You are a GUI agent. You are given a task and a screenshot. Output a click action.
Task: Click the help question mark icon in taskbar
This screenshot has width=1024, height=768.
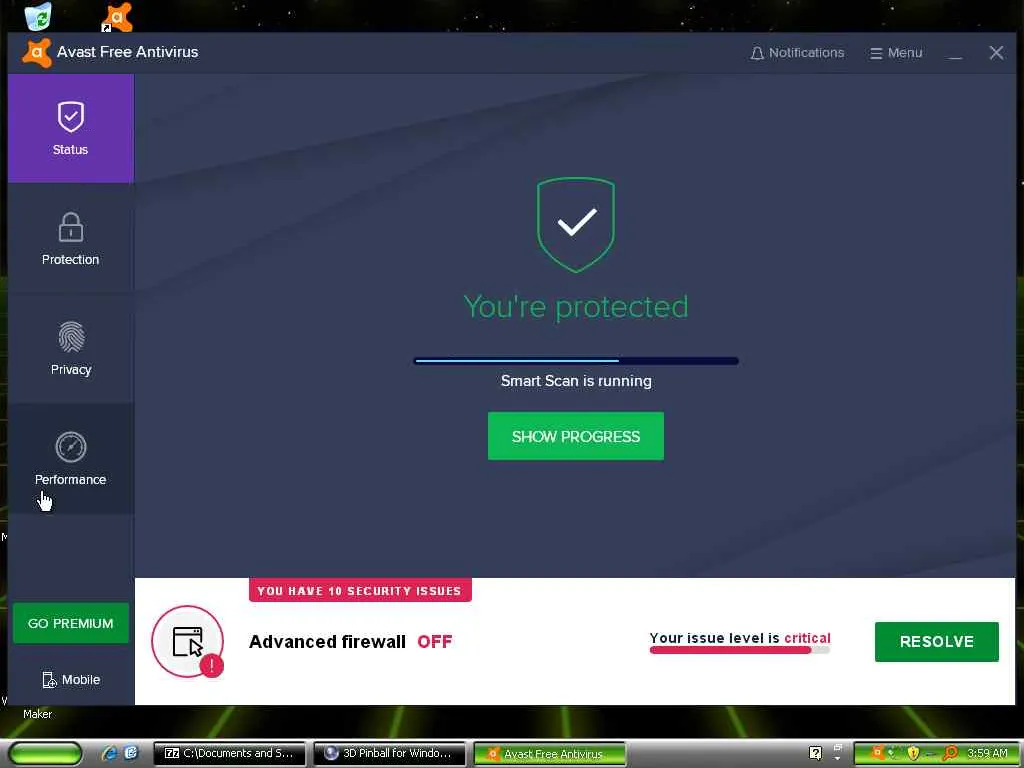tap(815, 753)
